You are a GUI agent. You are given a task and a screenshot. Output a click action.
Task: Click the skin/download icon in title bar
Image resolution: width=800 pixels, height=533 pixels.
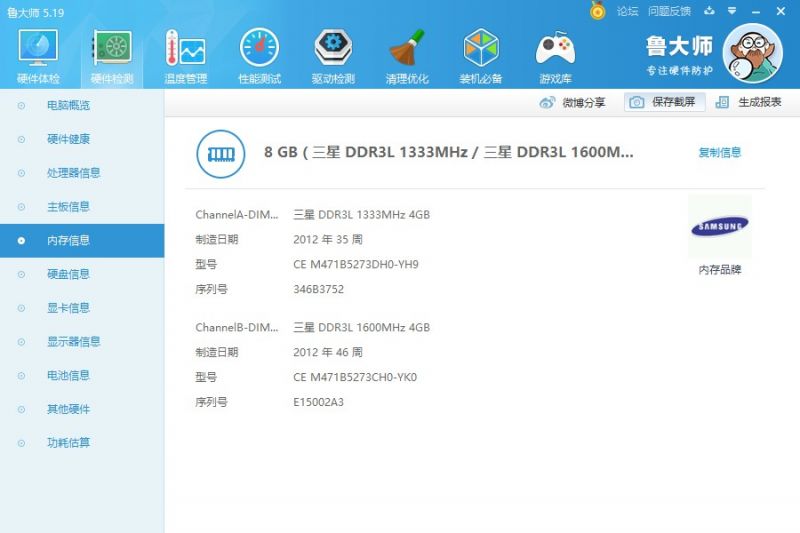[709, 11]
